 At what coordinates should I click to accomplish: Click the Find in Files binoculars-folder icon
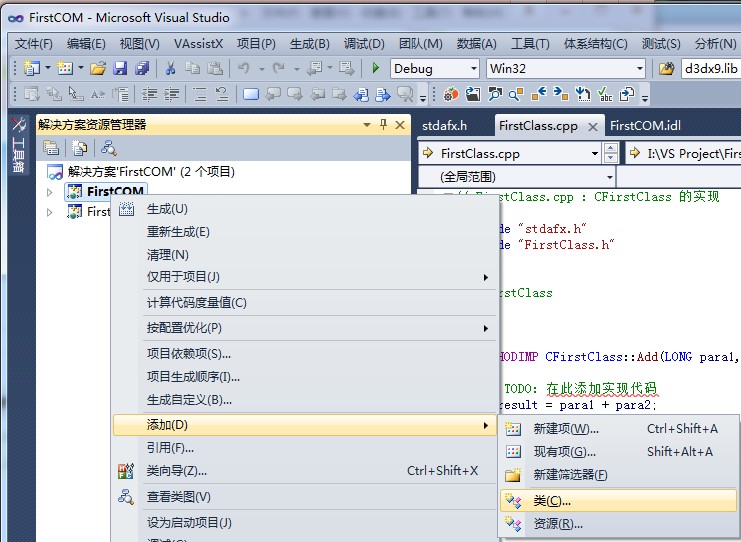pyautogui.click(x=667, y=69)
